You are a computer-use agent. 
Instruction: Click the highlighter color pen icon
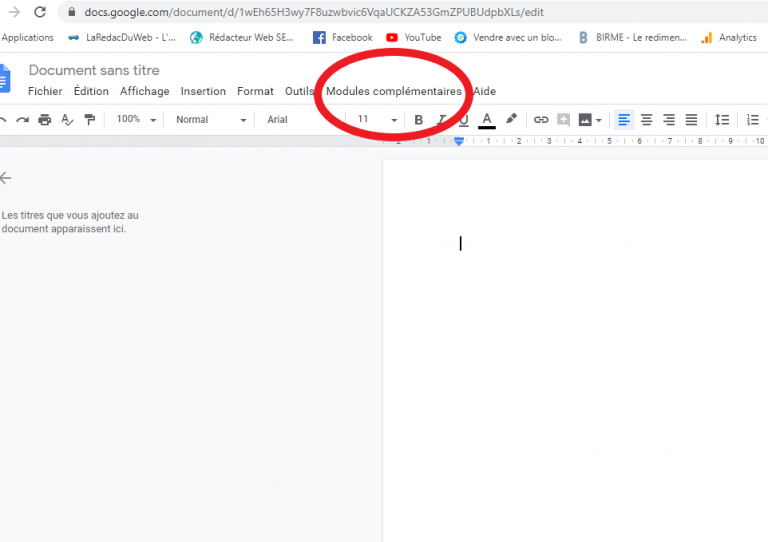click(x=512, y=119)
